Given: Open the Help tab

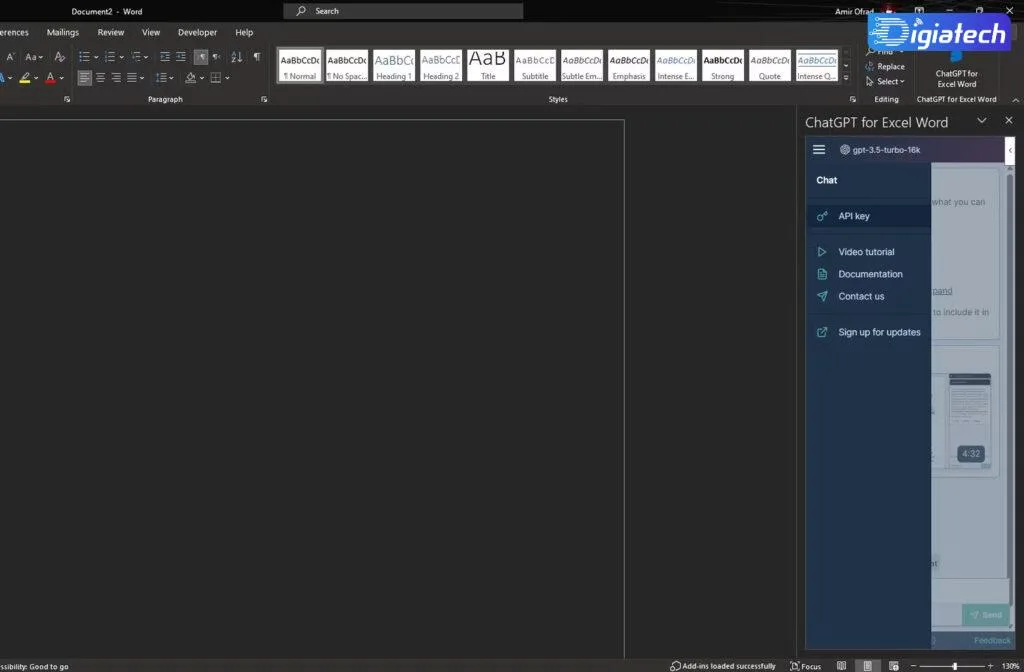Looking at the screenshot, I should [x=244, y=32].
